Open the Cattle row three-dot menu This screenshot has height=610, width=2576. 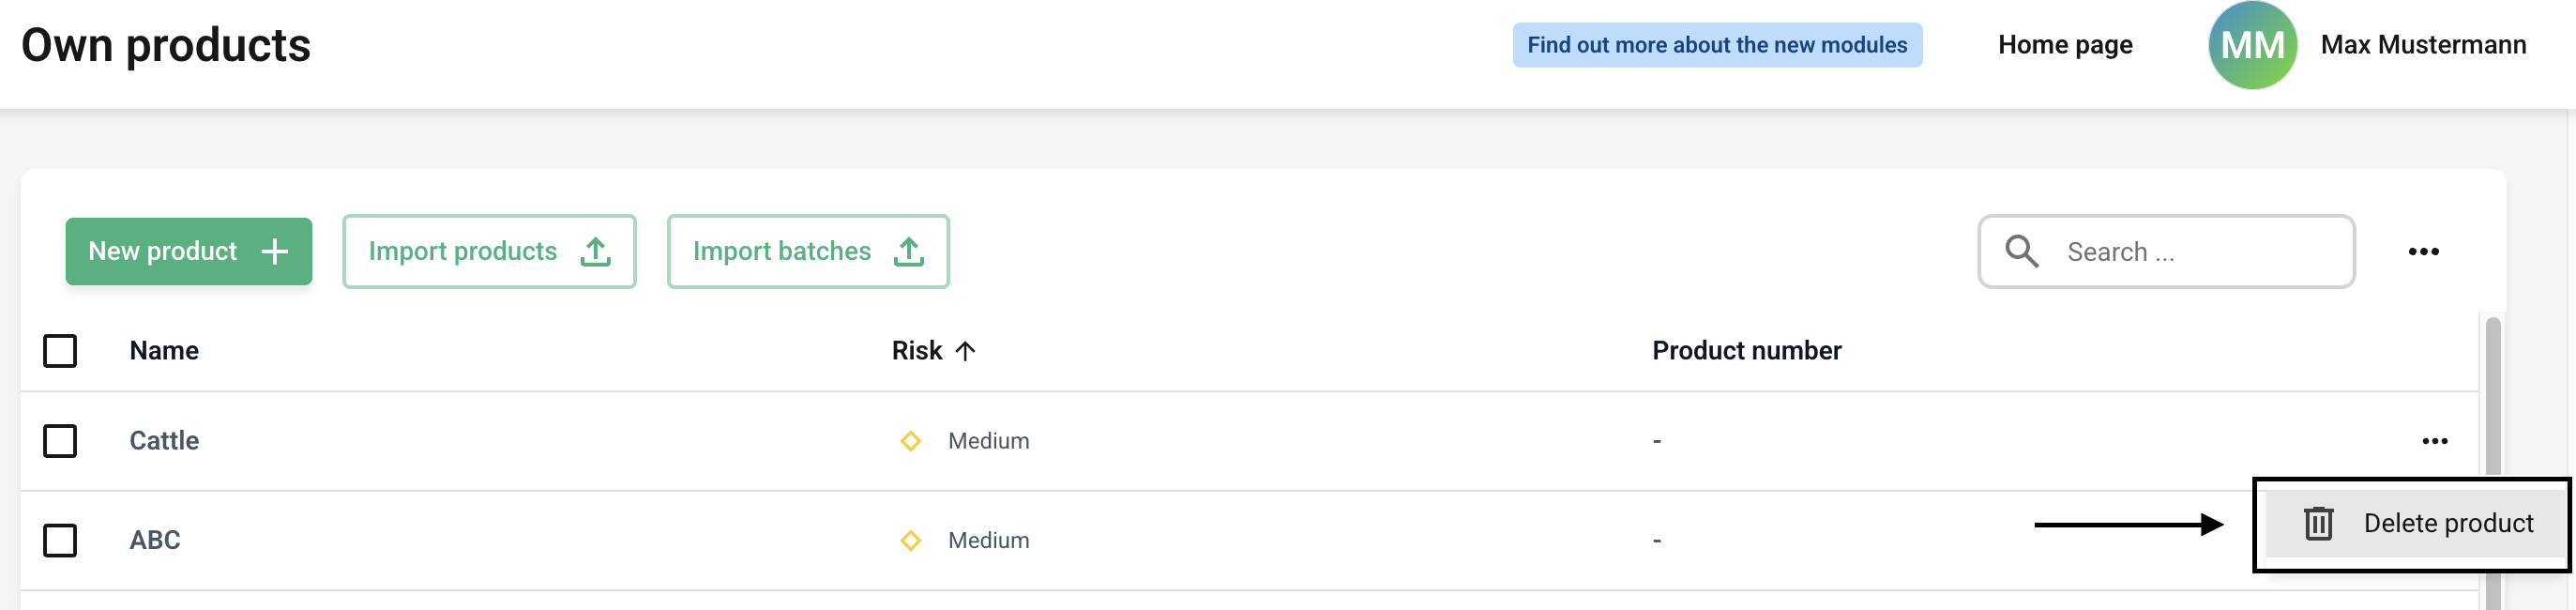2434,441
